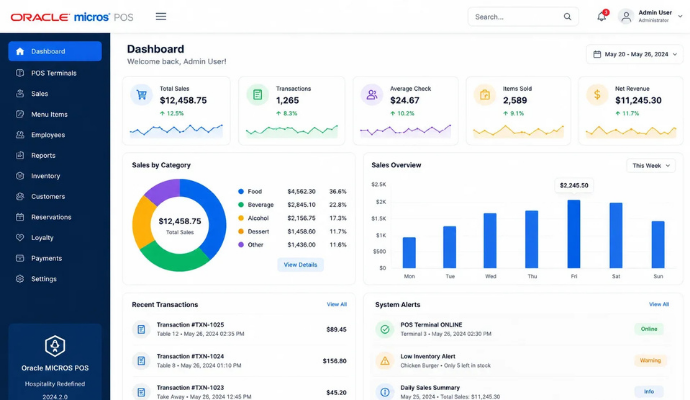Click the Transaction #TXN-1025 receipt icon
This screenshot has width=690, height=400.
click(x=141, y=329)
